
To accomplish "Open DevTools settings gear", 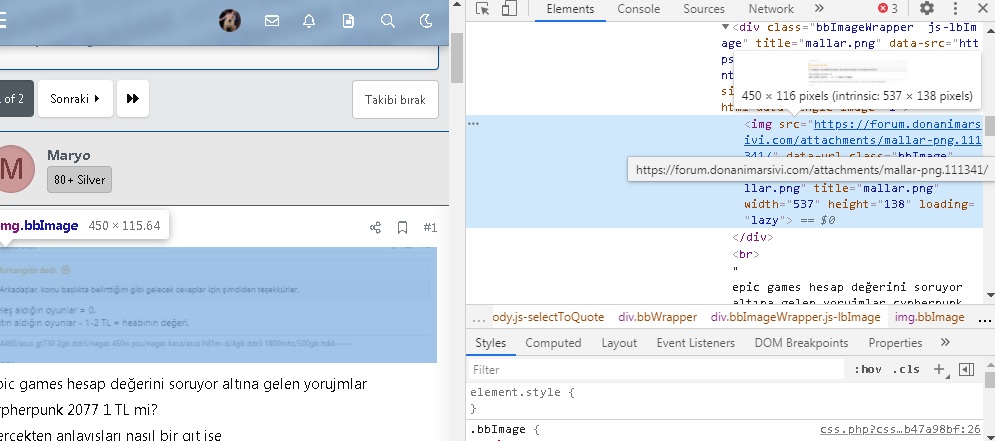I will 926,9.
